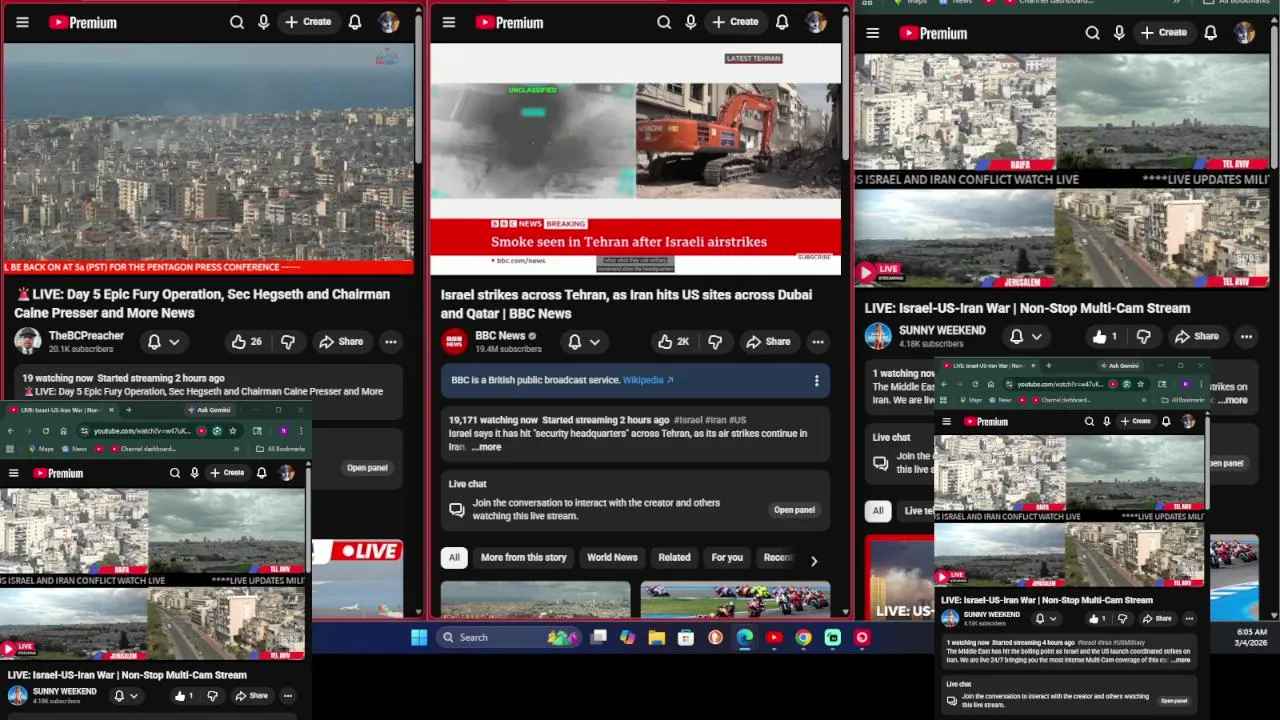Like the TheBCPreacher live stream
The image size is (1280, 720).
pyautogui.click(x=246, y=342)
